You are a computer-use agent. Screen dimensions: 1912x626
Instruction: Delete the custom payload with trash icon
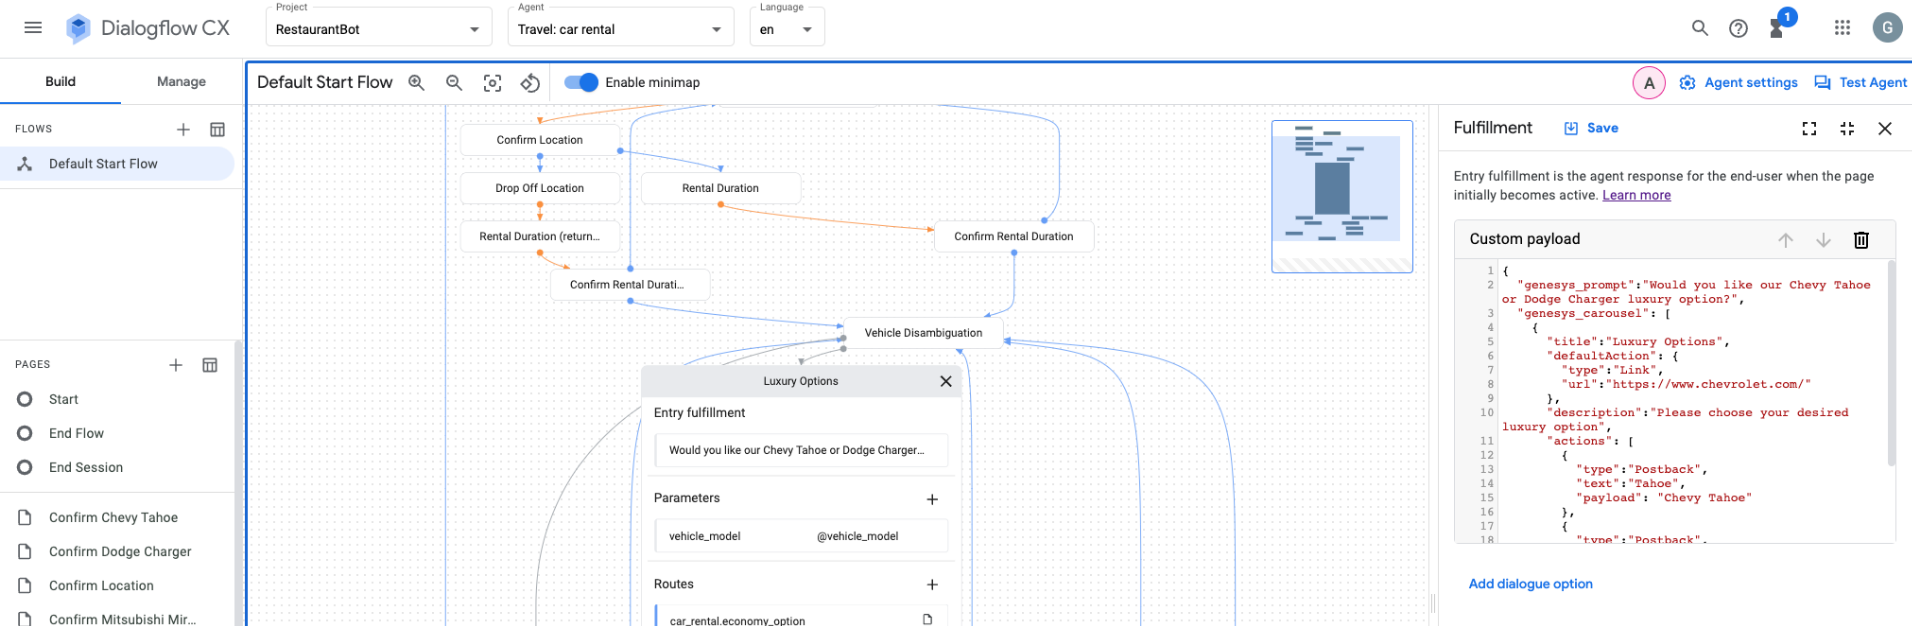1861,240
